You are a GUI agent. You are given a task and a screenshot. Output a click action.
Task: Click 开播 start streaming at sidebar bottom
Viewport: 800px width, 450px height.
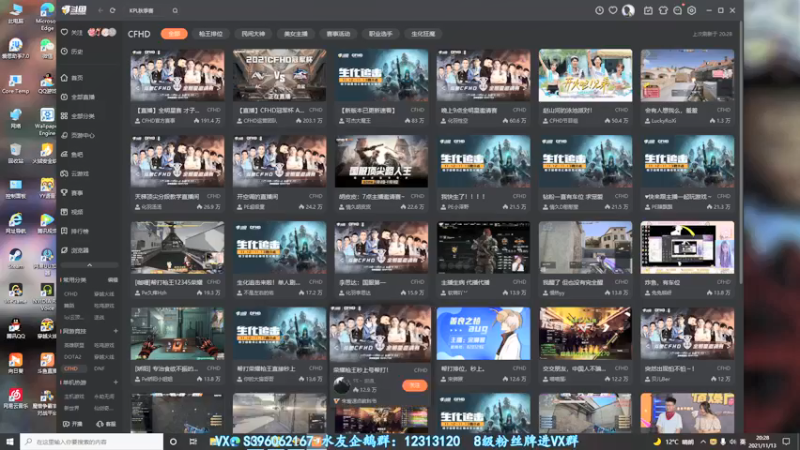tap(73, 424)
